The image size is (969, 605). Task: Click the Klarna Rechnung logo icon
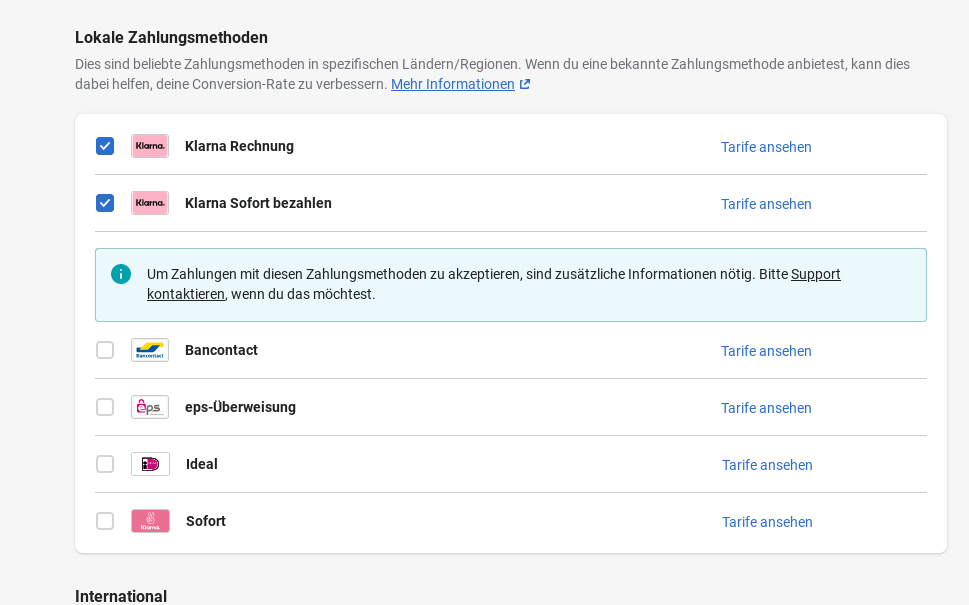pos(150,146)
